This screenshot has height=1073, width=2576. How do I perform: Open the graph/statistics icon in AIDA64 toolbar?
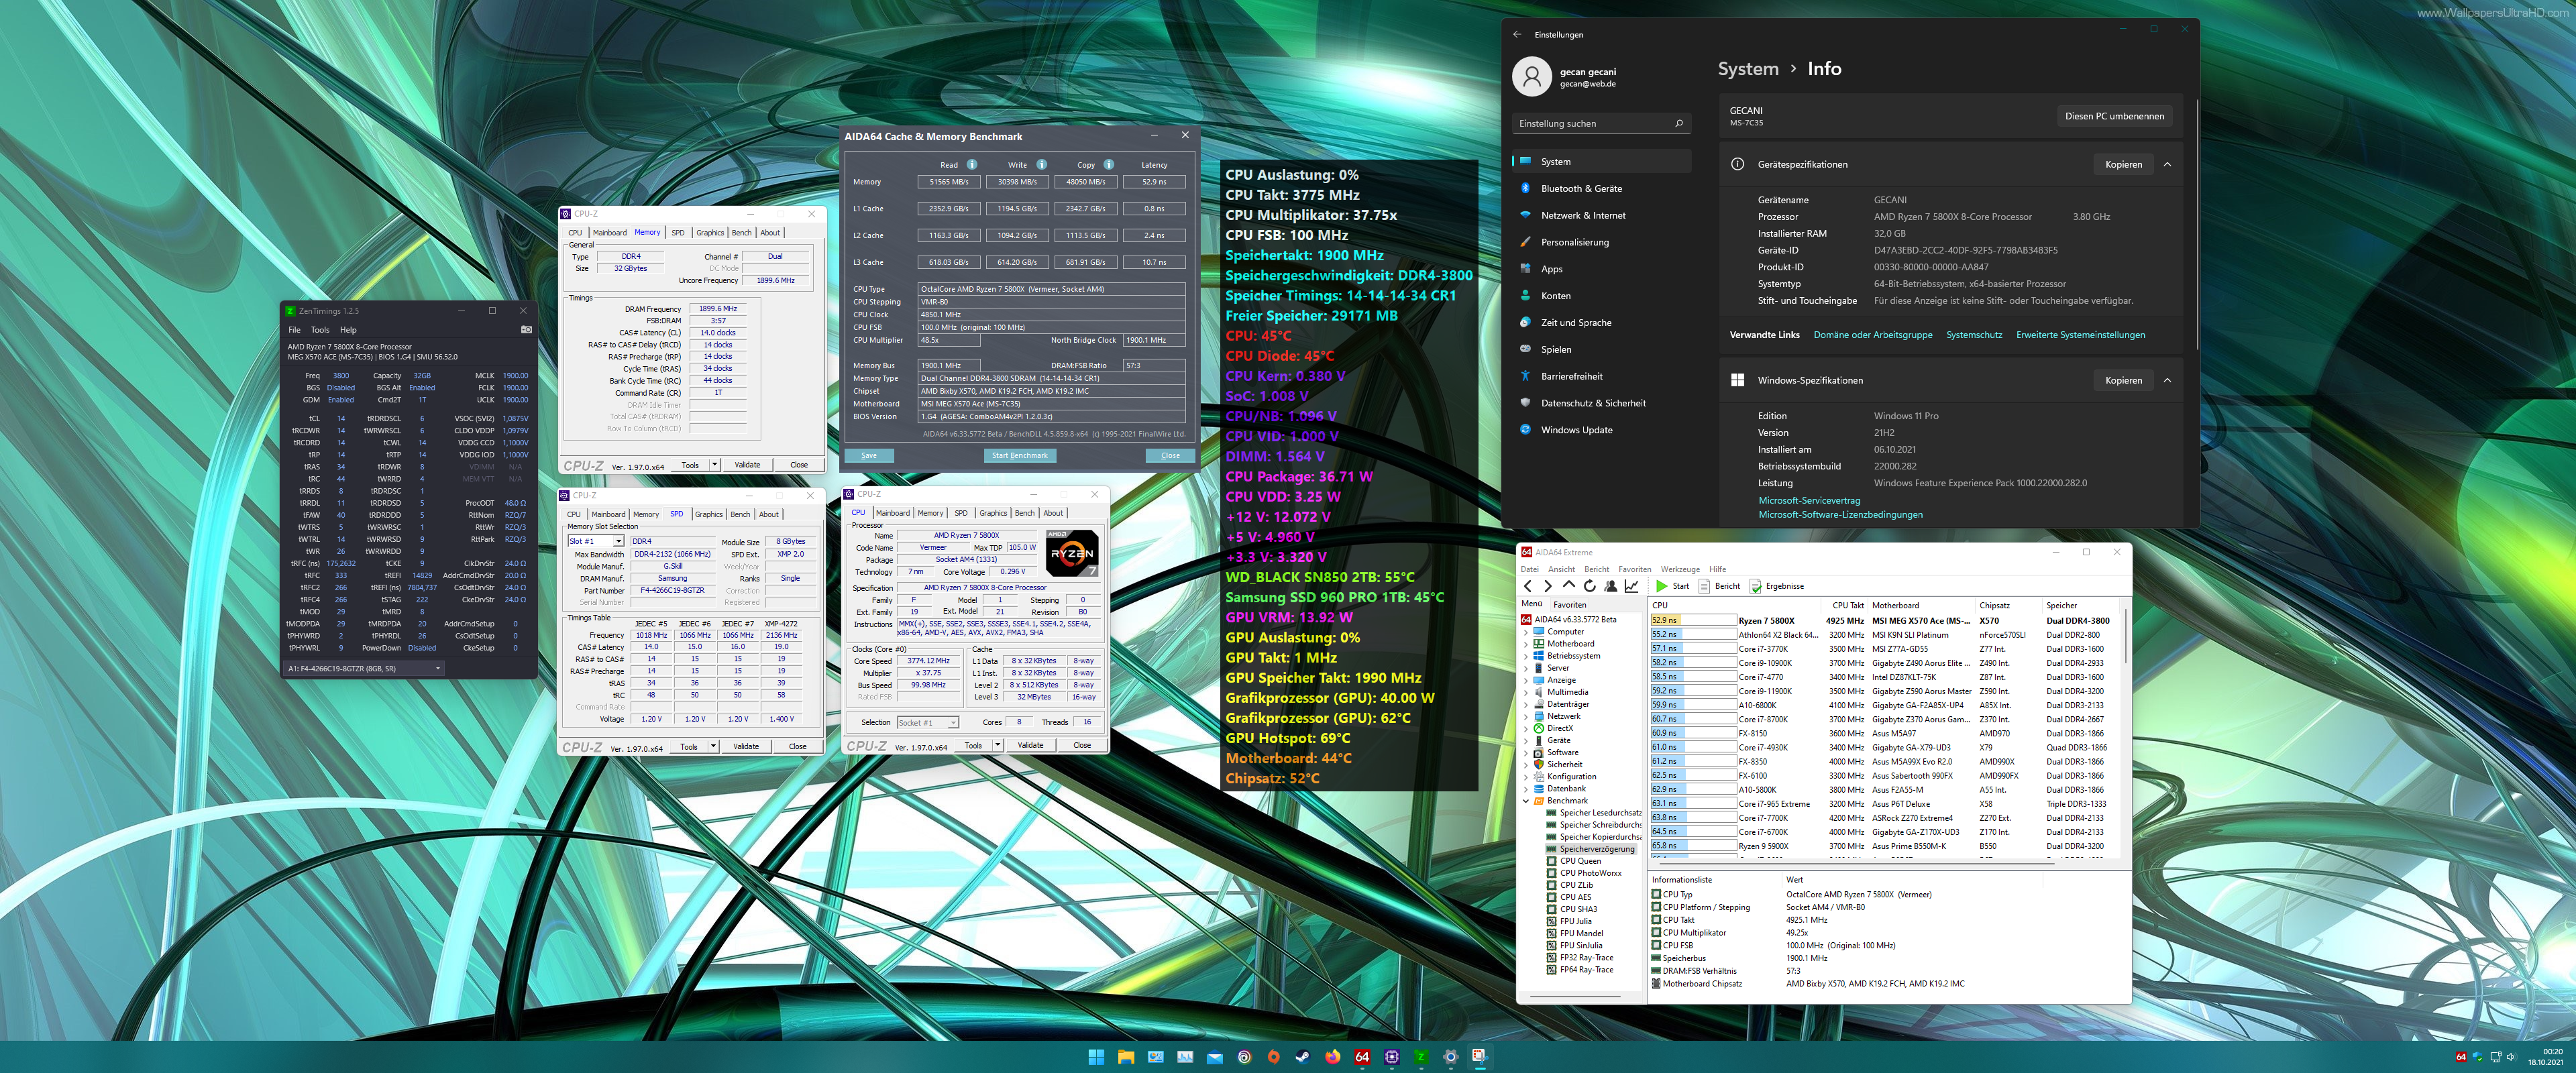pos(1631,586)
